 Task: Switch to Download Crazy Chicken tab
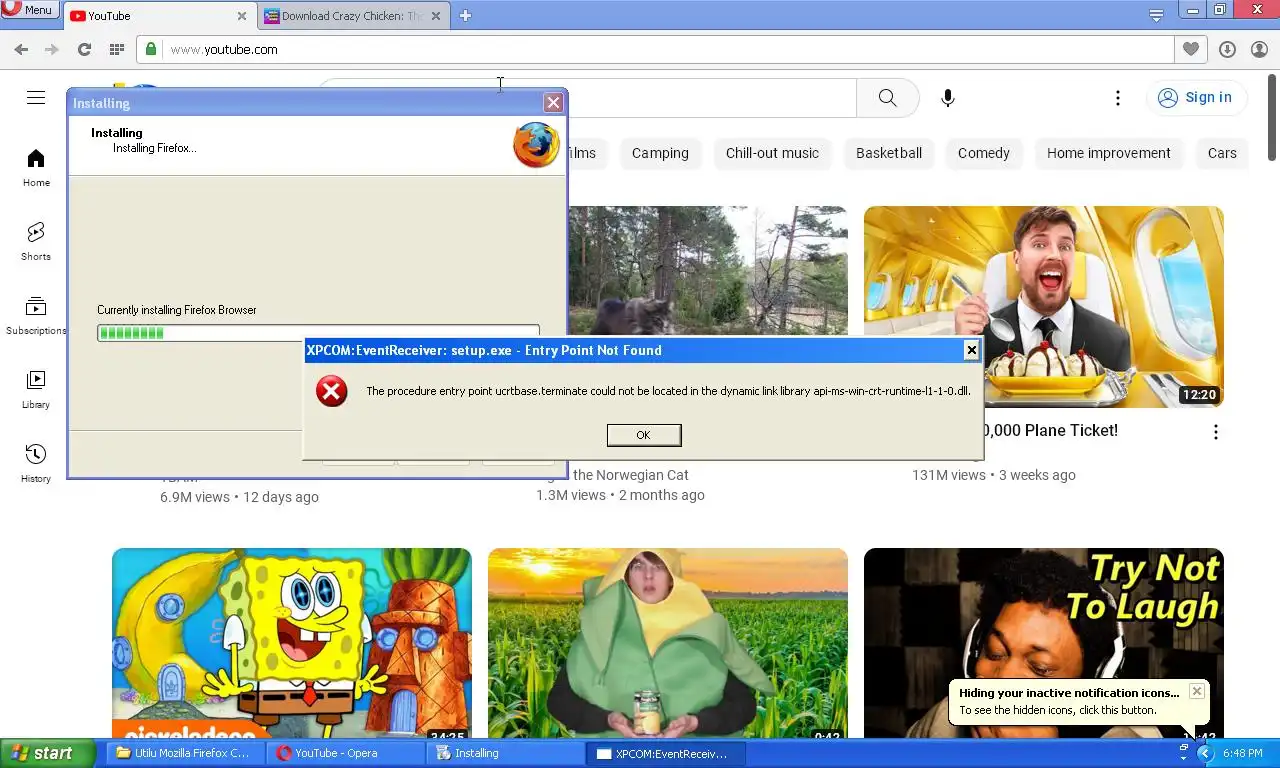point(353,16)
